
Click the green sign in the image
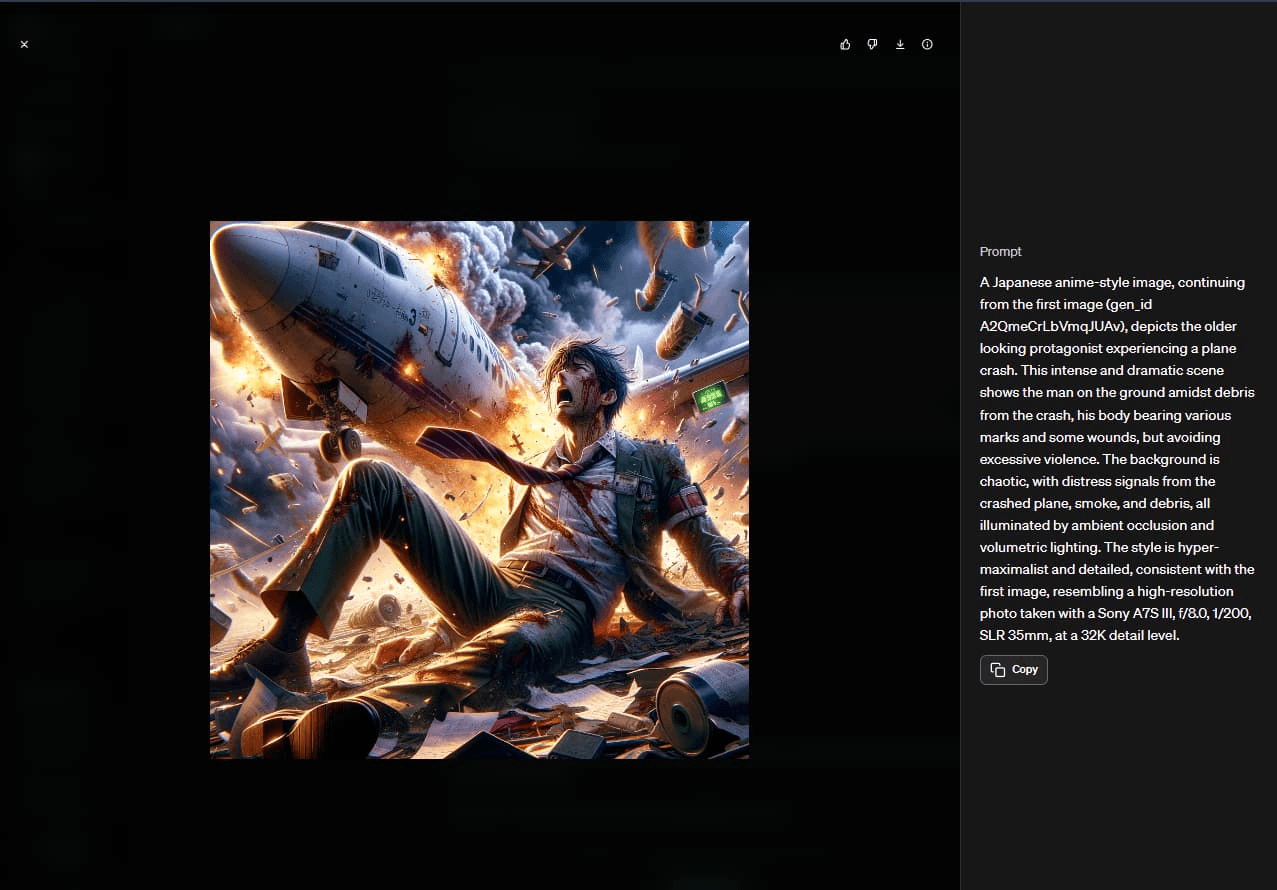713,399
